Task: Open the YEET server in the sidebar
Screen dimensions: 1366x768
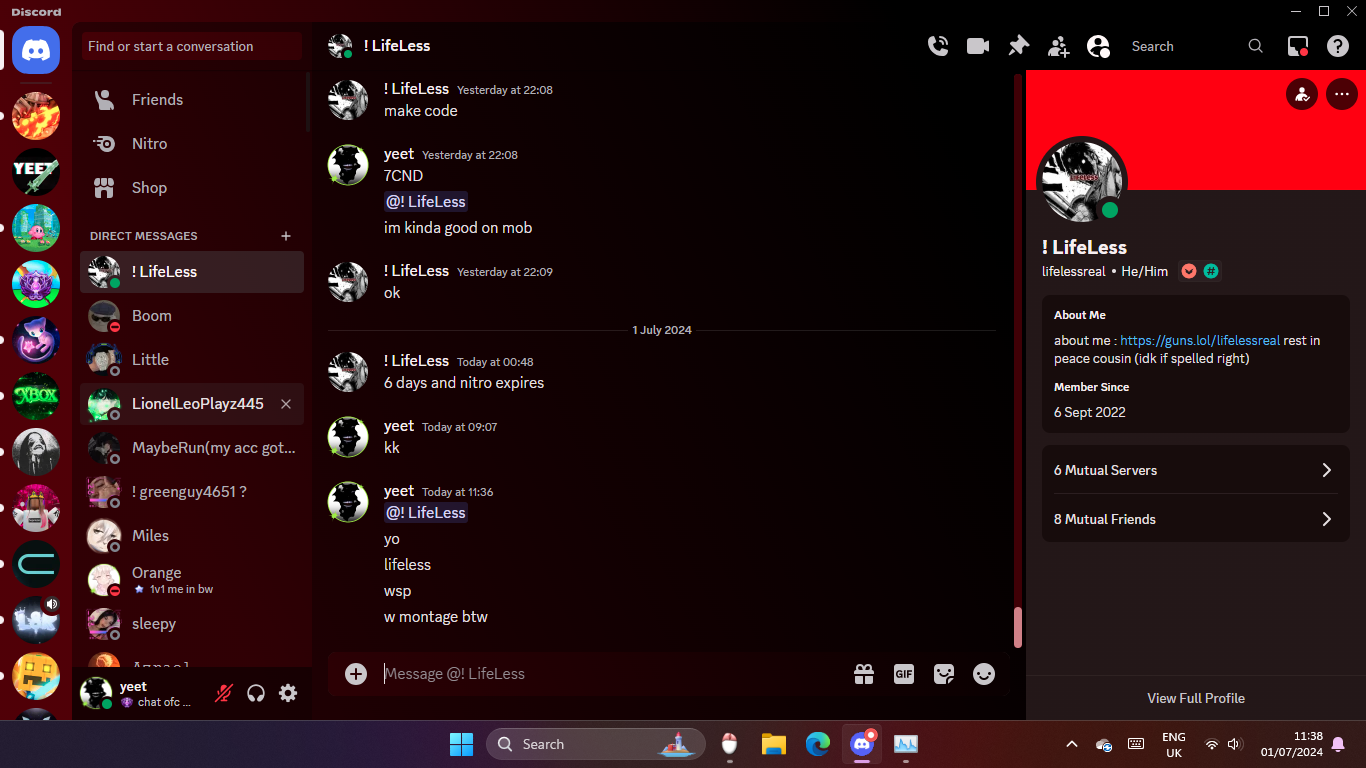Action: (36, 172)
